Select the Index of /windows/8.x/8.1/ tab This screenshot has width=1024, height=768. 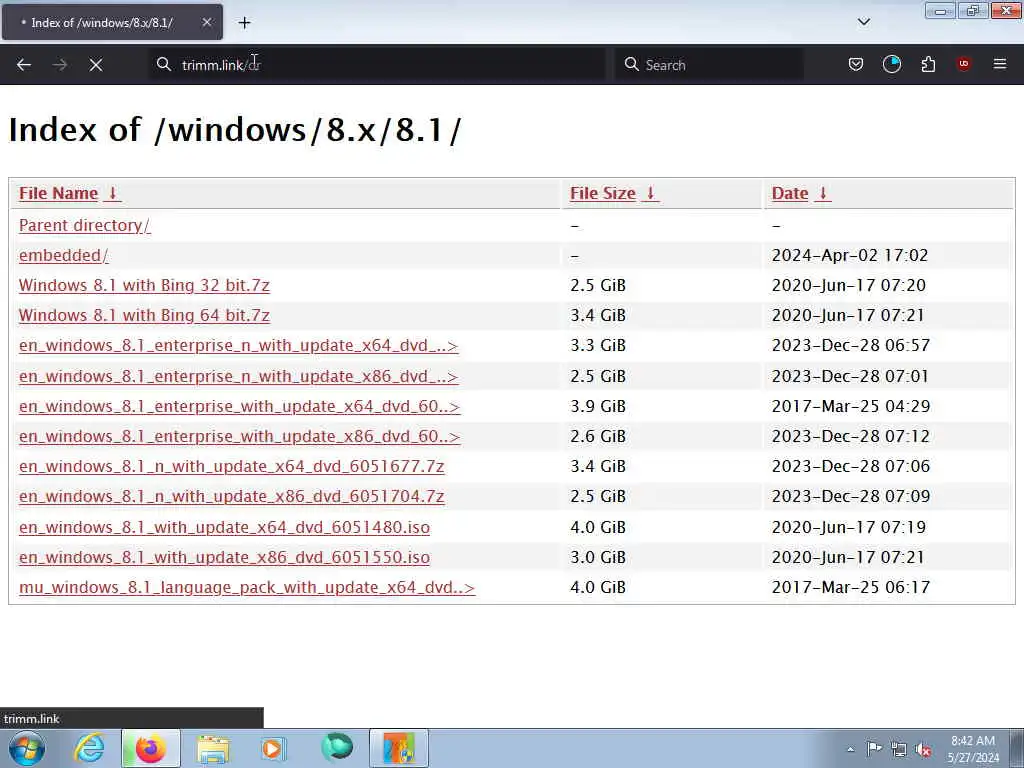coord(112,22)
